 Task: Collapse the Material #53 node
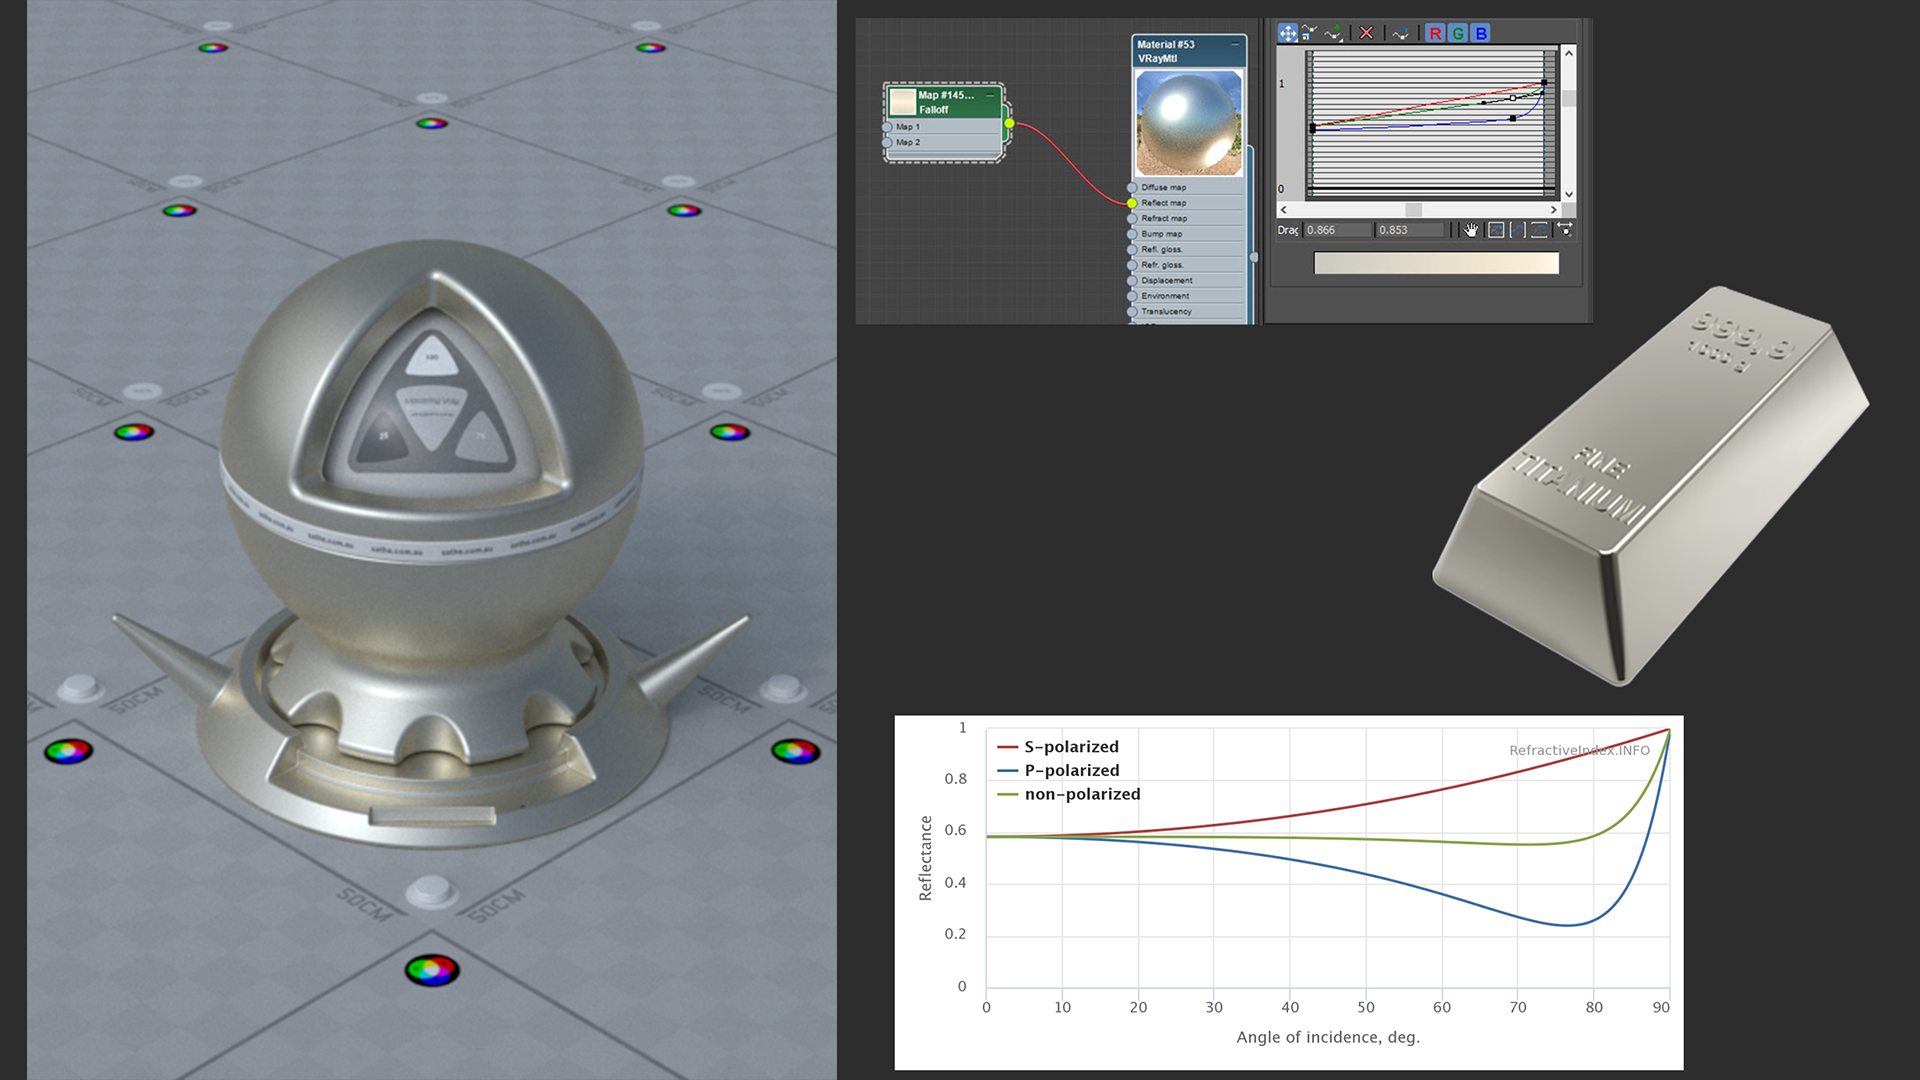(1235, 44)
